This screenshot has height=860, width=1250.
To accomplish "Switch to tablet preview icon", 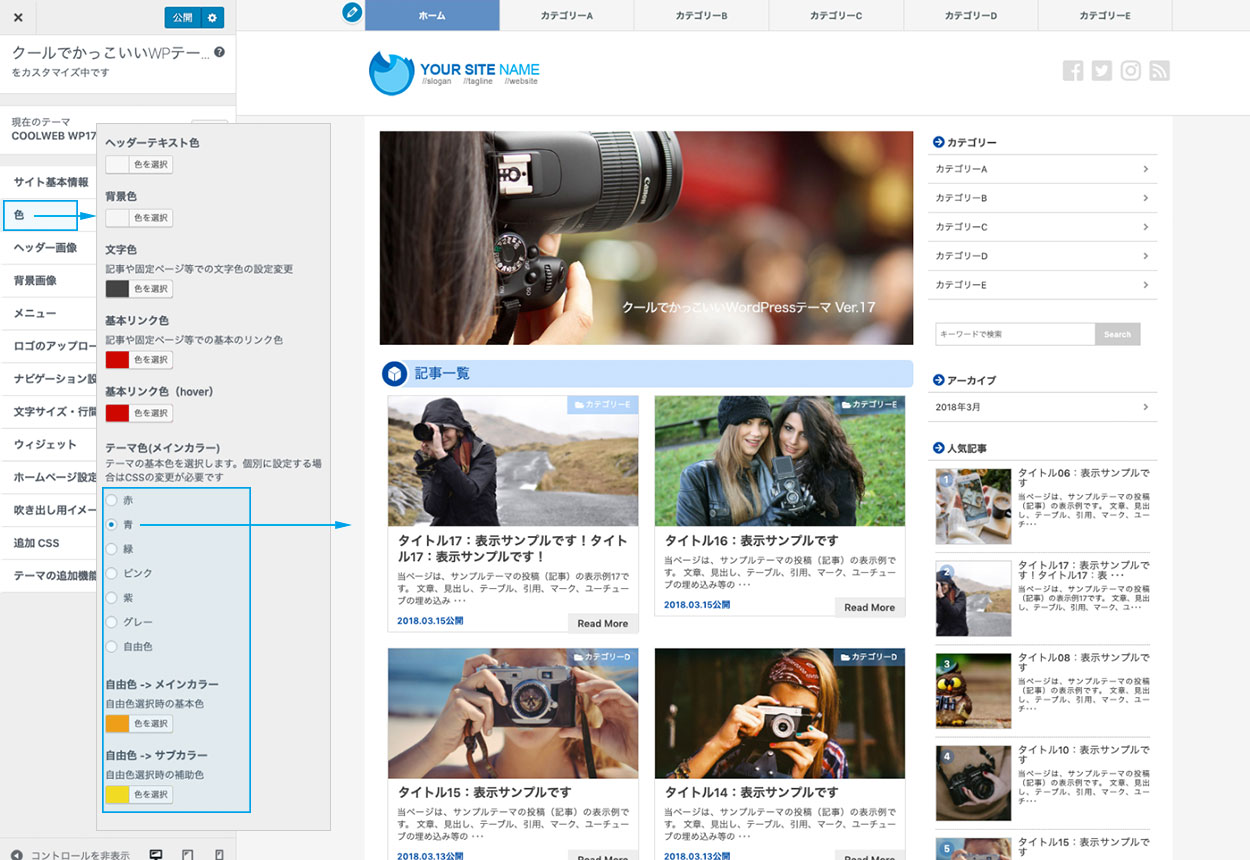I will pos(187,855).
